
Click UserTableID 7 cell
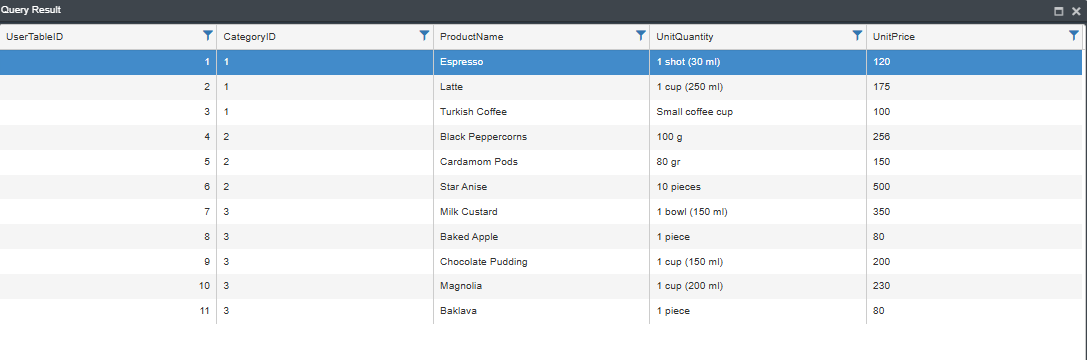coord(108,212)
